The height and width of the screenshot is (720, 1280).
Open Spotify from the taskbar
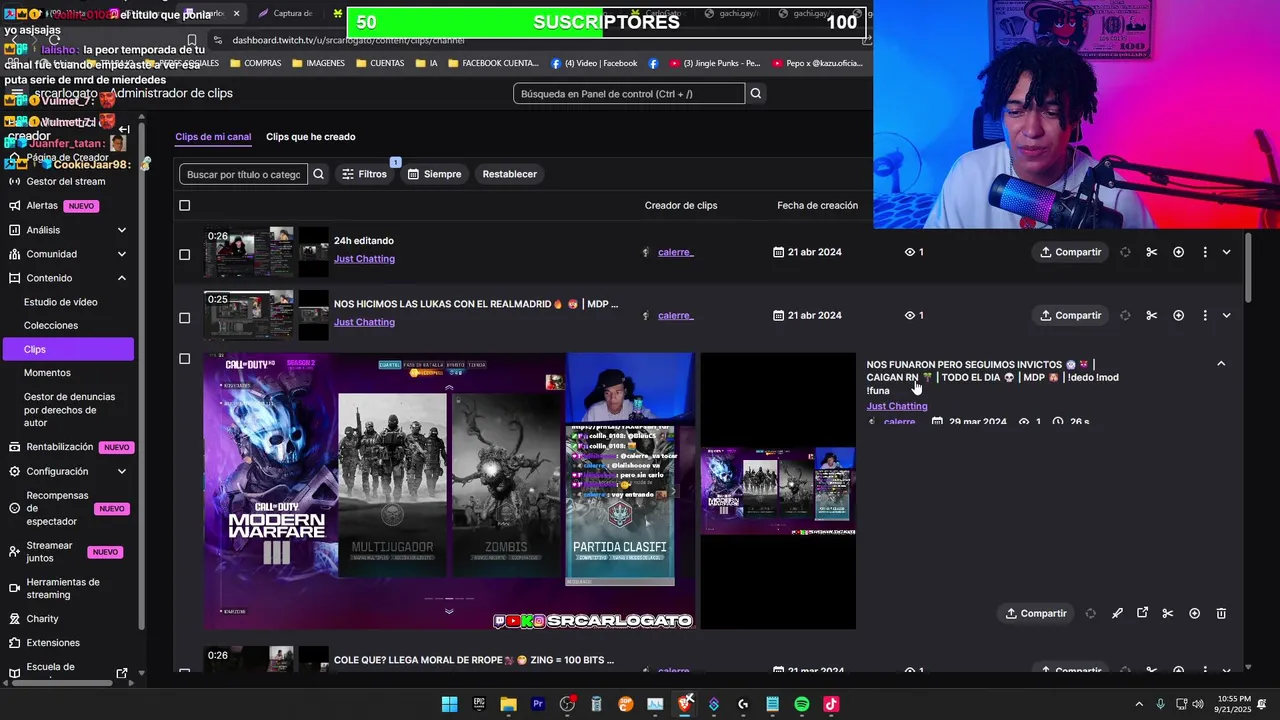(x=802, y=704)
